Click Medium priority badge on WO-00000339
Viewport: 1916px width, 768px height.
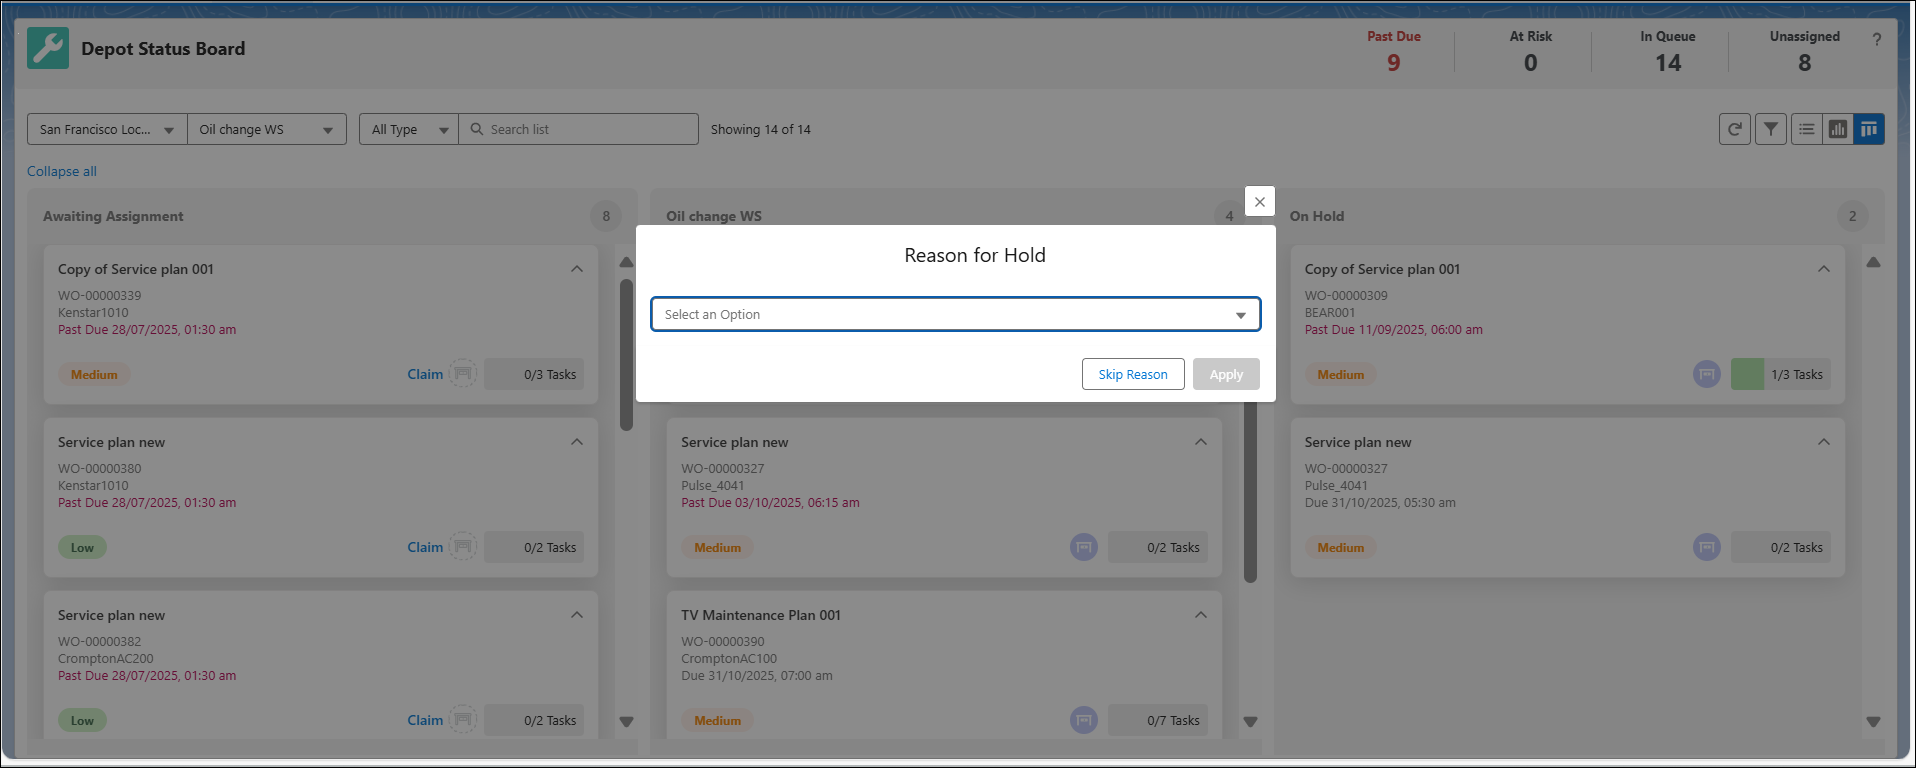[94, 374]
